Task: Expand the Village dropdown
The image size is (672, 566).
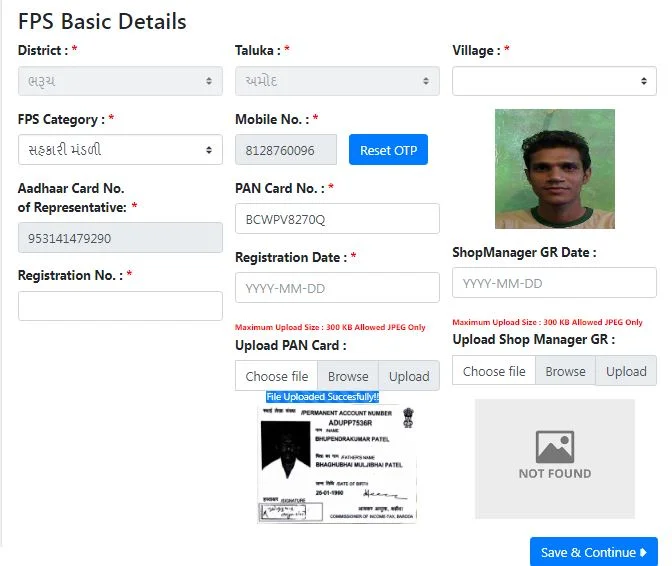Action: (554, 81)
